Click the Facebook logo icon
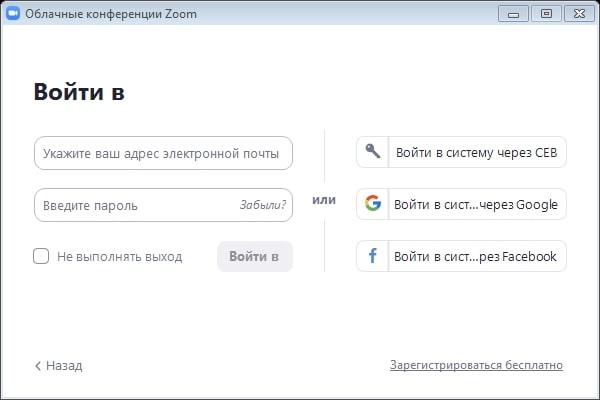This screenshot has width=600, height=400. pyautogui.click(x=372, y=255)
